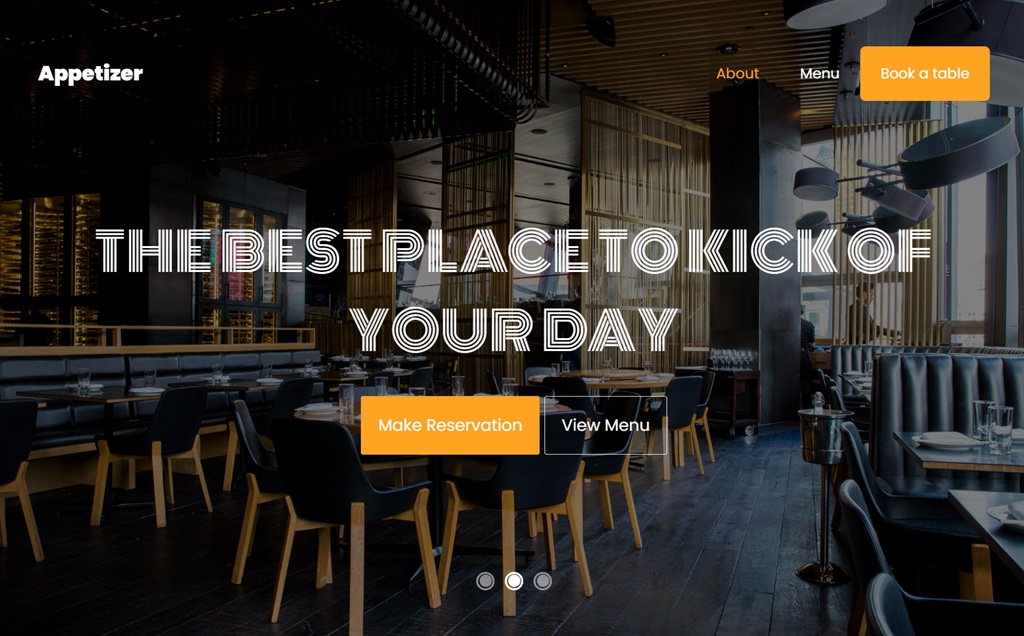Reserve using the orange header button
1024x636 pixels.
(x=925, y=73)
